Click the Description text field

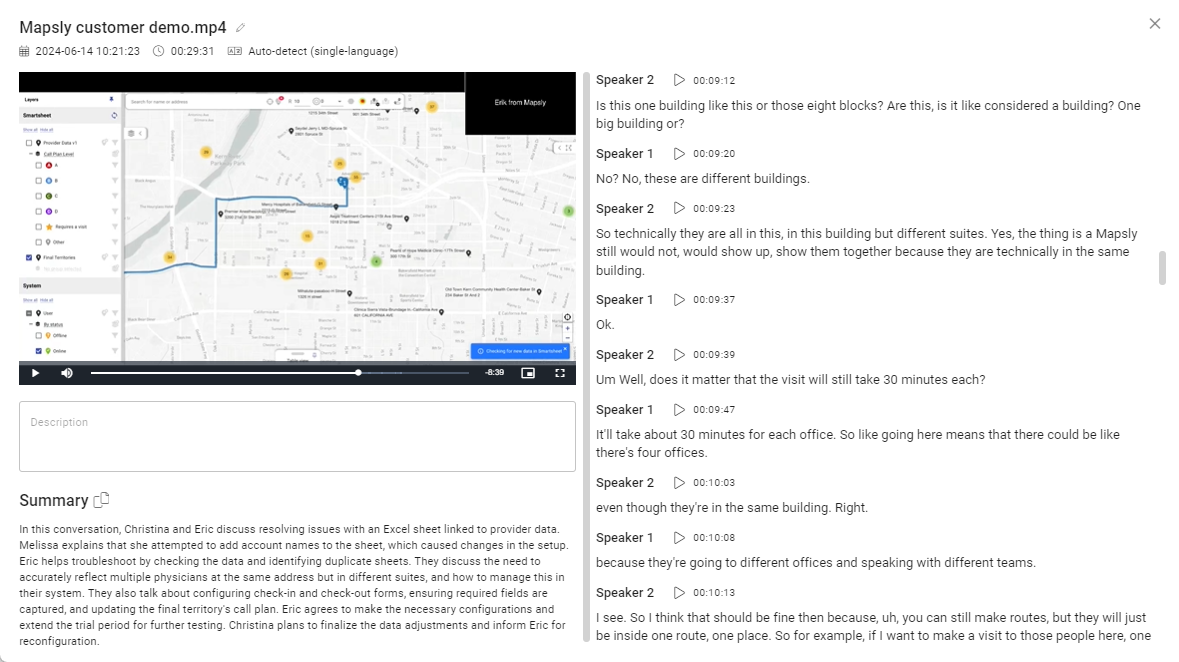pos(297,436)
